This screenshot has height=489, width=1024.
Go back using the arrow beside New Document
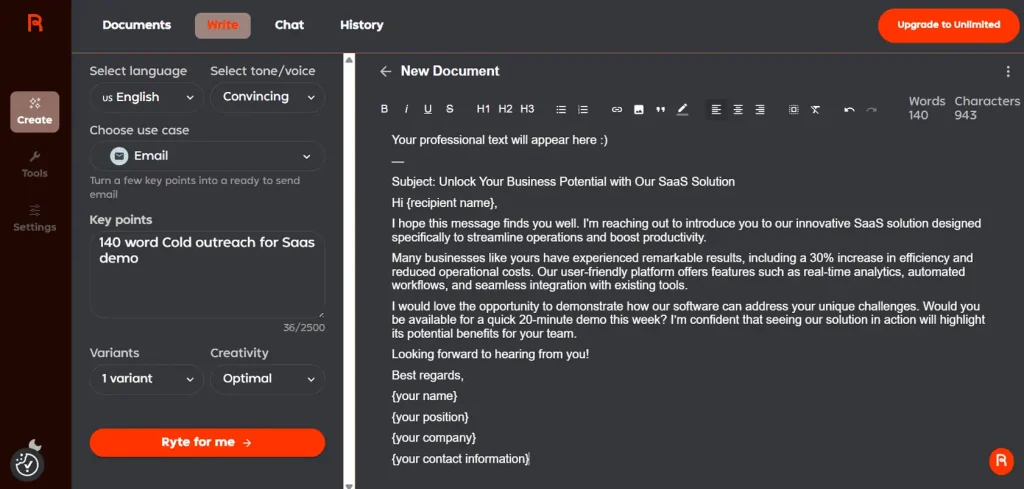click(385, 71)
